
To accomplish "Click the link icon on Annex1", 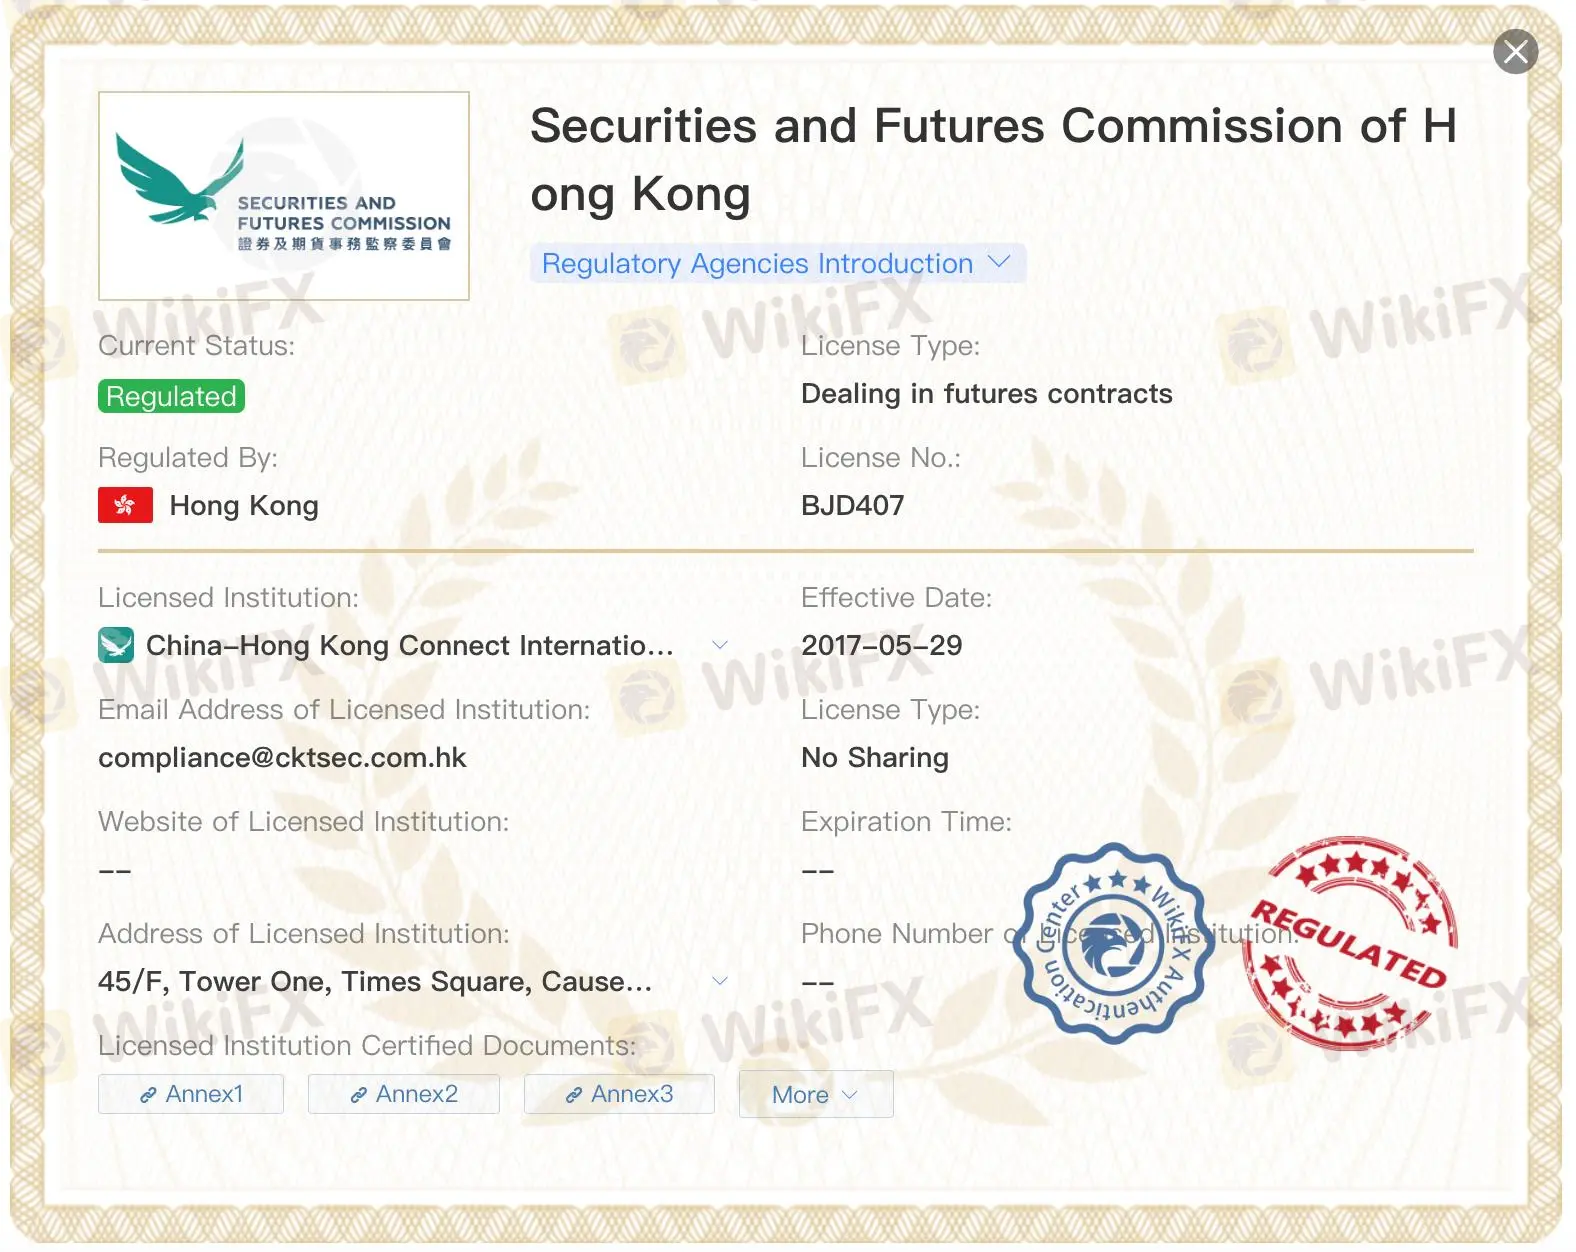I will pyautogui.click(x=148, y=1095).
